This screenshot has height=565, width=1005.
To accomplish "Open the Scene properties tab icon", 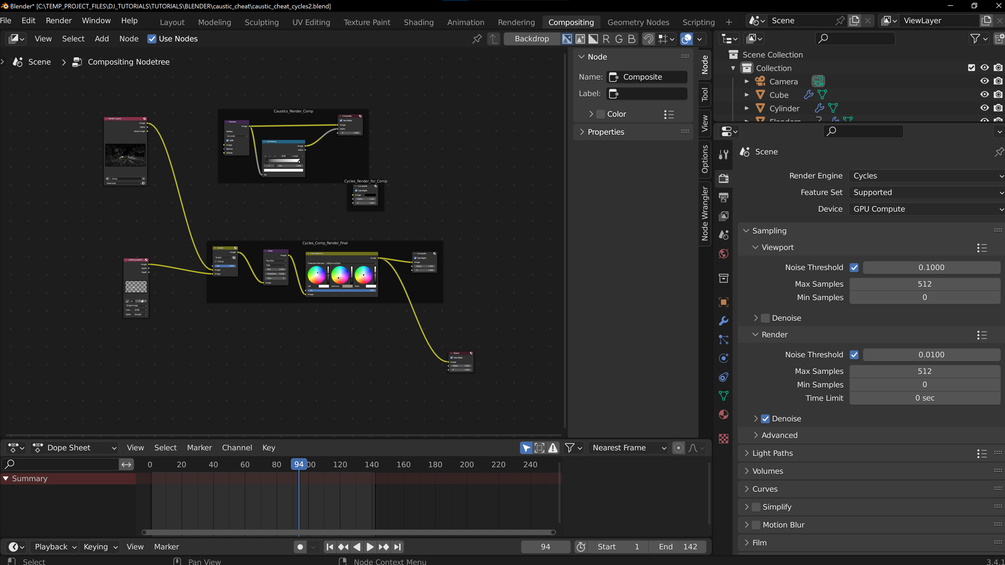I will [x=724, y=235].
